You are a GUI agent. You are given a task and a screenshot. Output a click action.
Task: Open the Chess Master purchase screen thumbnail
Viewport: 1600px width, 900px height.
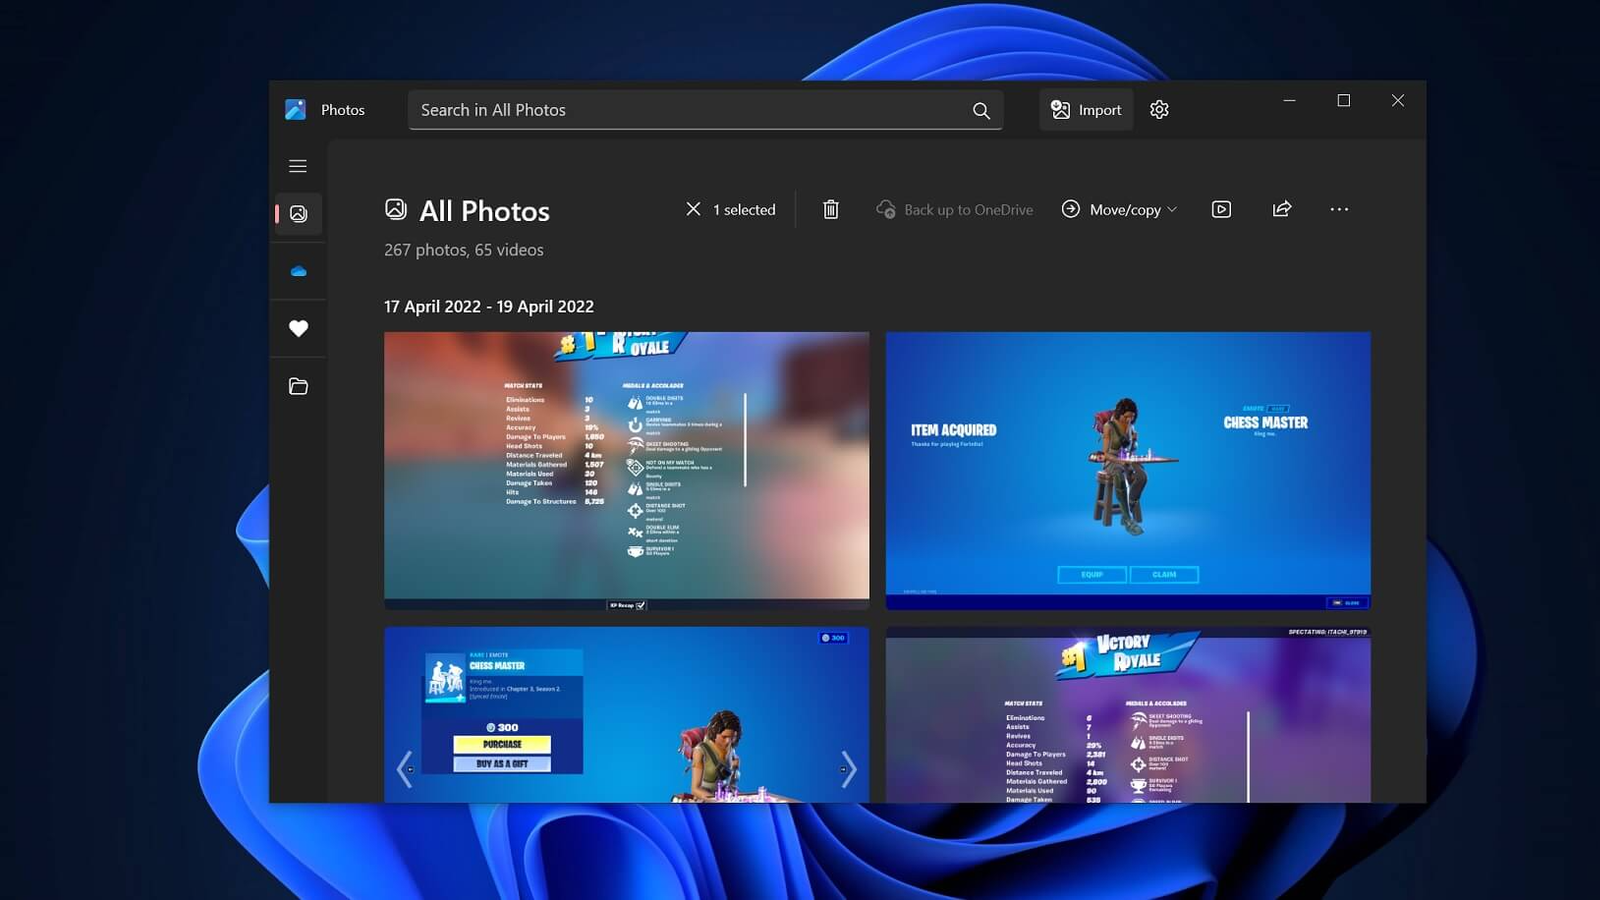click(x=627, y=715)
